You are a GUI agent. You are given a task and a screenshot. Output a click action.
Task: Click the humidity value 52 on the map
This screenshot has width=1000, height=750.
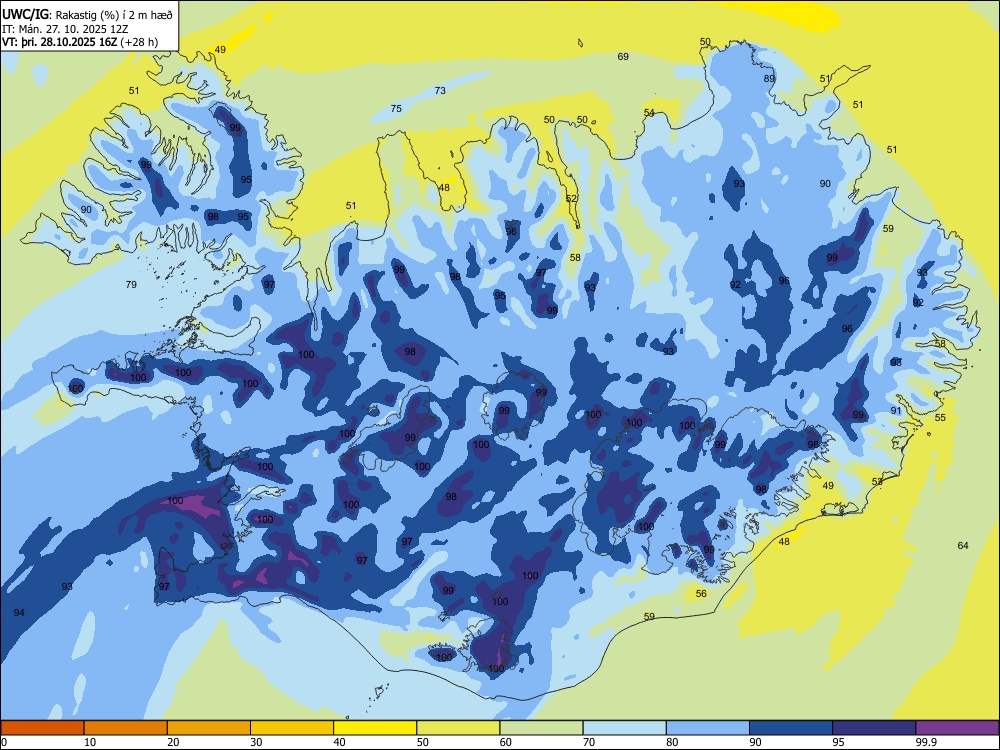click(x=571, y=199)
